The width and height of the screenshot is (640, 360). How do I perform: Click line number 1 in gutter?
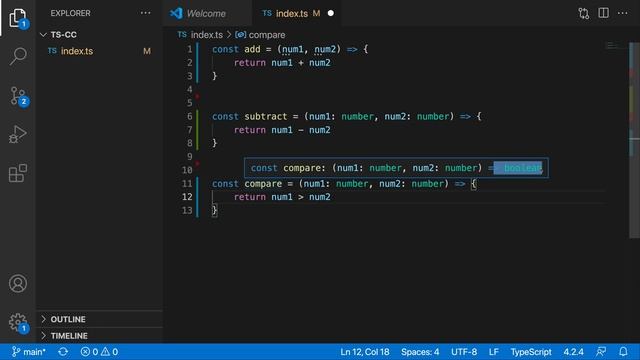coord(189,49)
